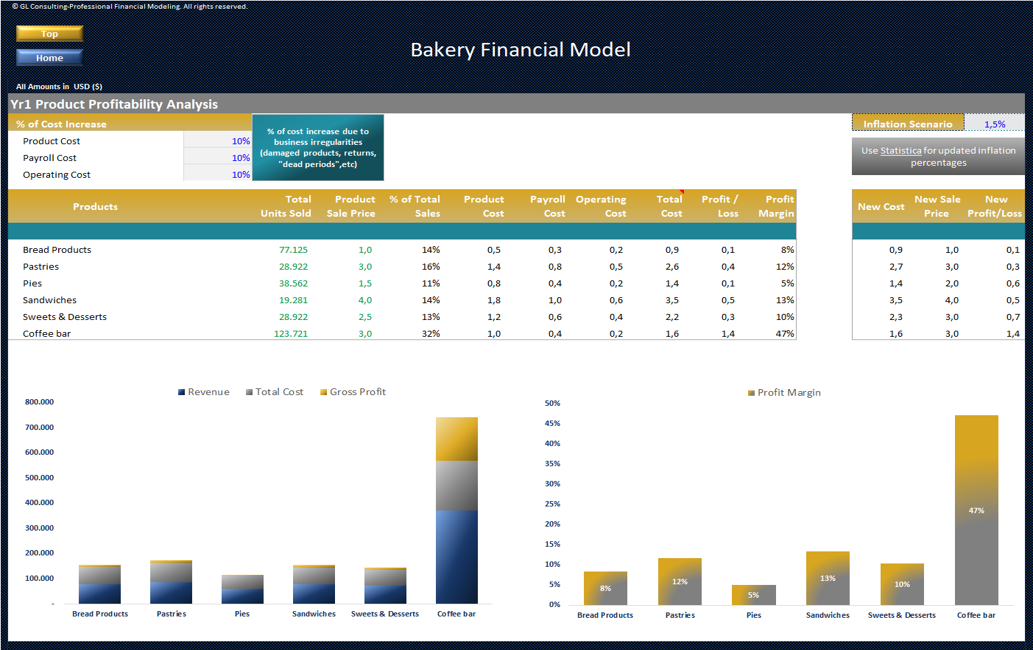Click the New Sale Price column header

(937, 206)
